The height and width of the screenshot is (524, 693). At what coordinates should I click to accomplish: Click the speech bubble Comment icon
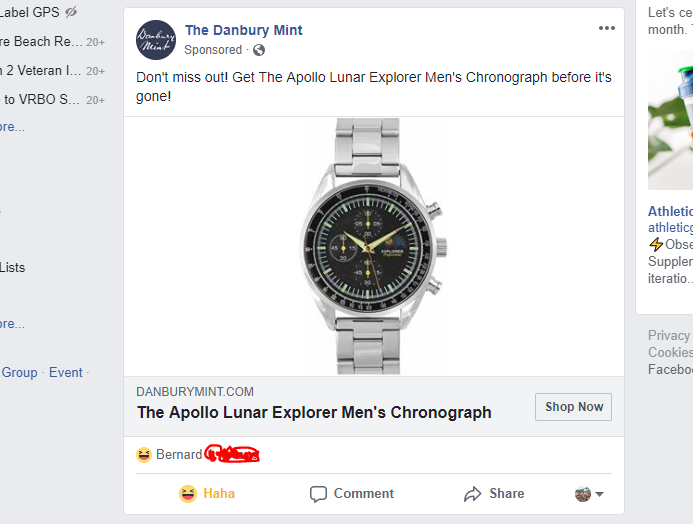319,494
